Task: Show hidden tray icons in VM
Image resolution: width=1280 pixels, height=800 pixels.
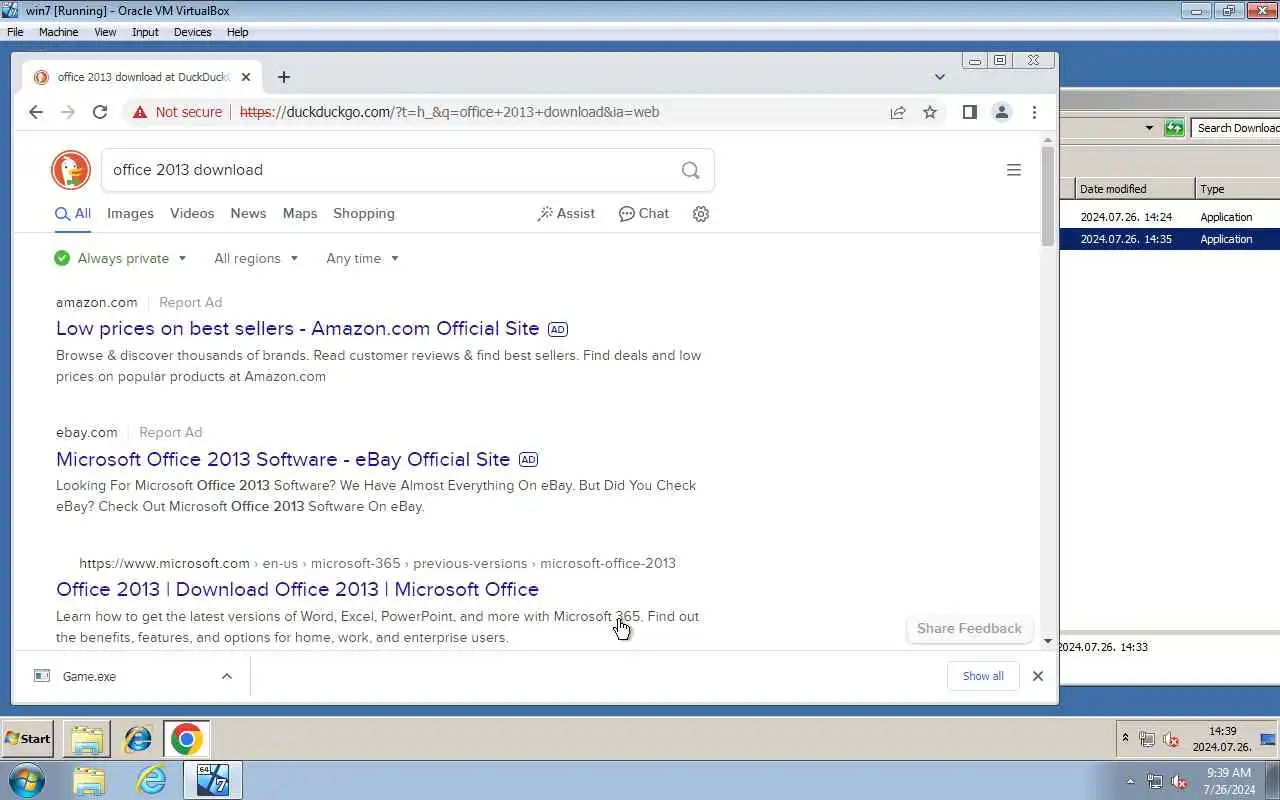Action: [1125, 739]
